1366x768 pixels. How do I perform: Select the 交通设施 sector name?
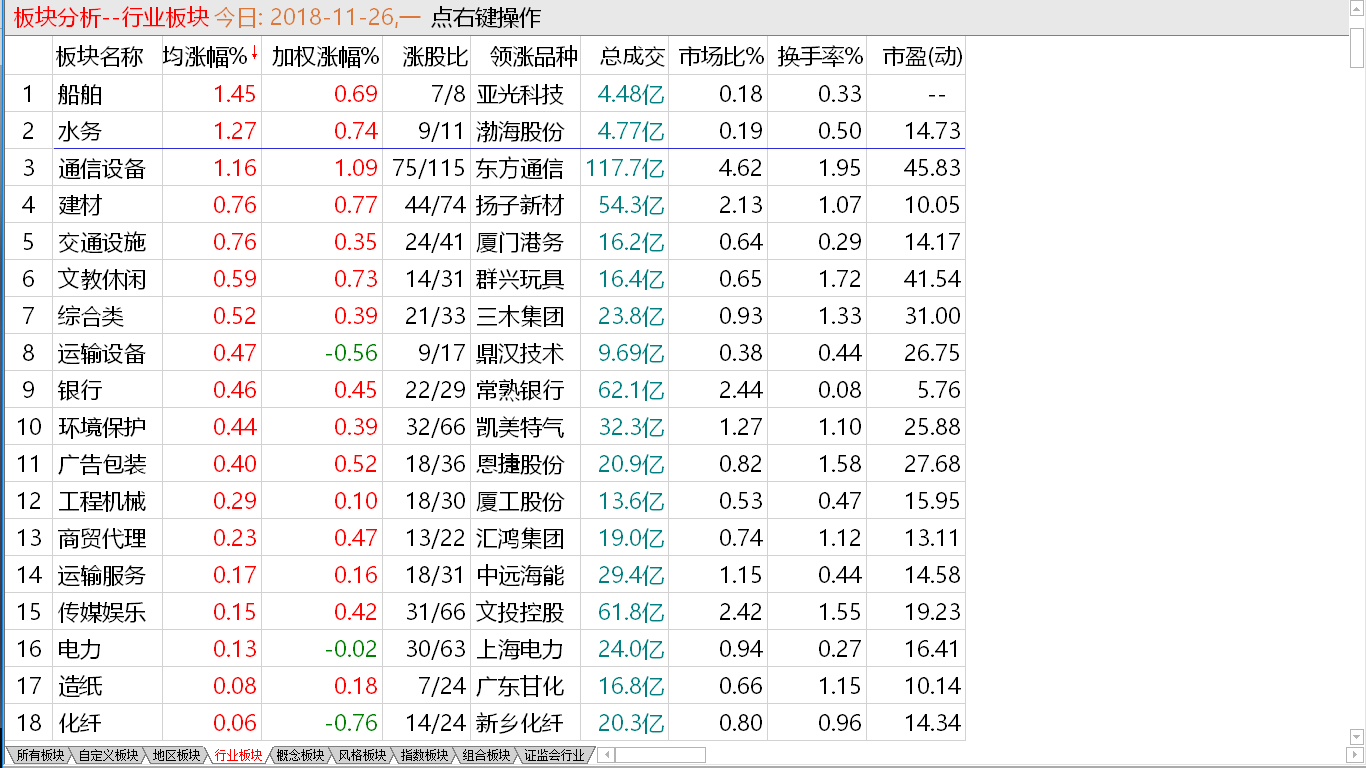(102, 242)
